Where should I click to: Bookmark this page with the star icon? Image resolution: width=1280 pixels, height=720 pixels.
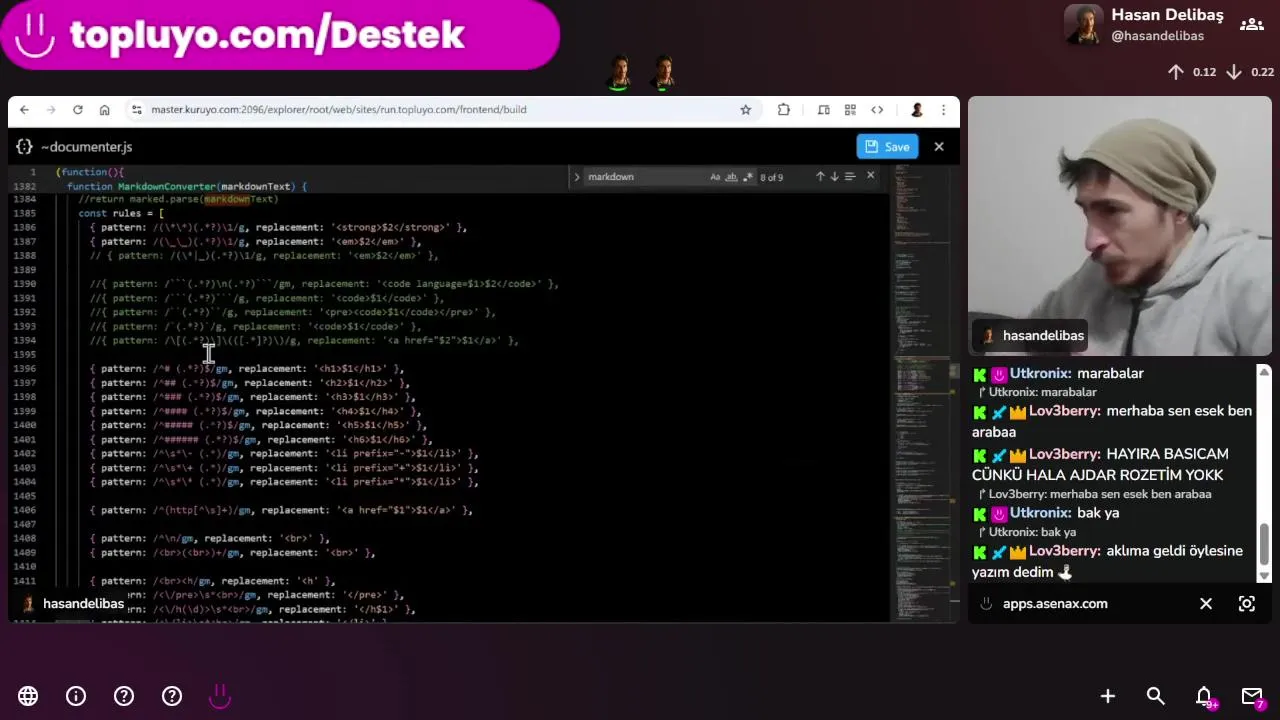pos(745,110)
